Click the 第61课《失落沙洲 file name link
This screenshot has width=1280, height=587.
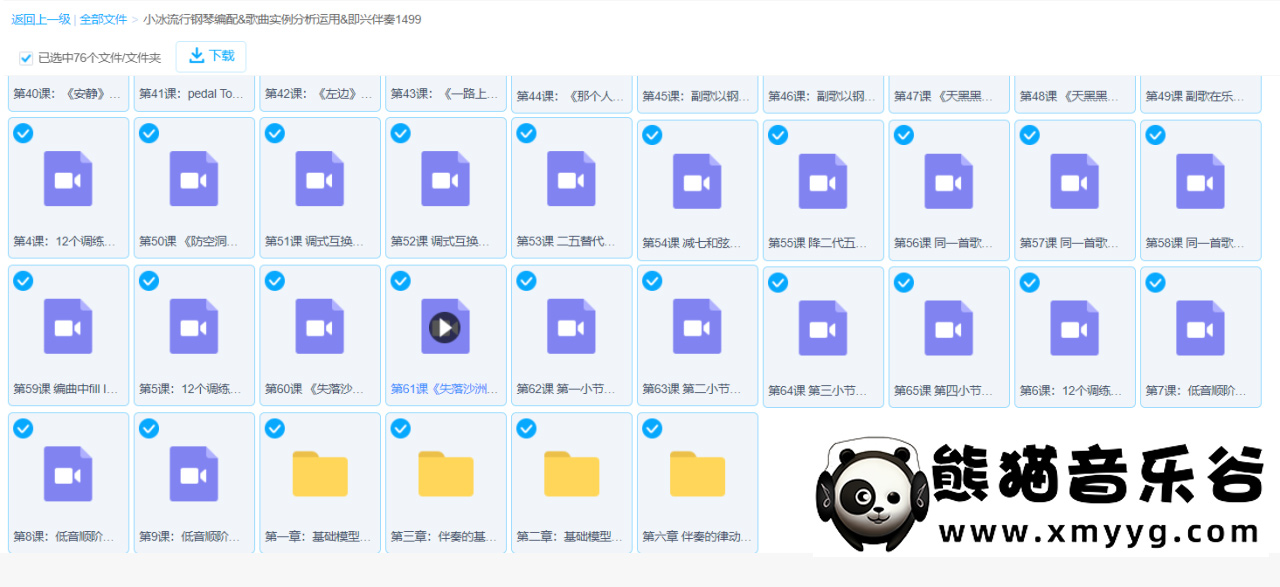tap(445, 389)
